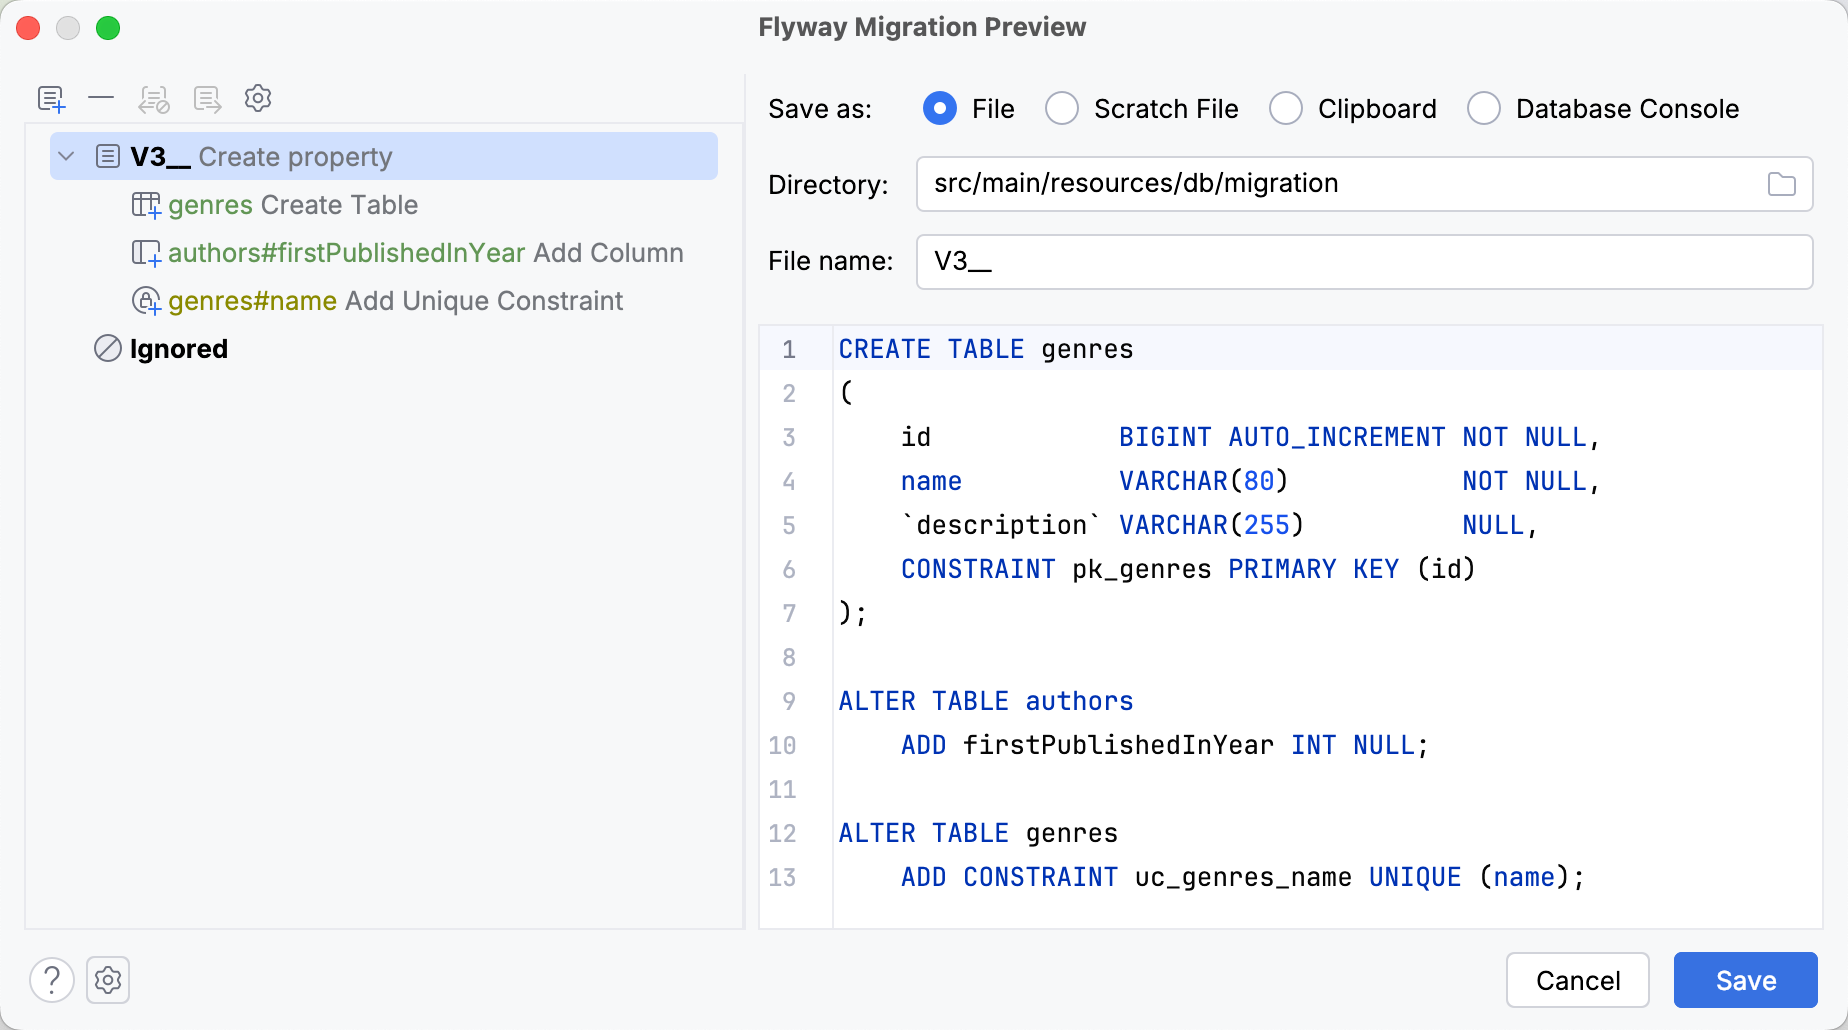Click into the File name field
The width and height of the screenshot is (1848, 1030).
tap(1364, 262)
